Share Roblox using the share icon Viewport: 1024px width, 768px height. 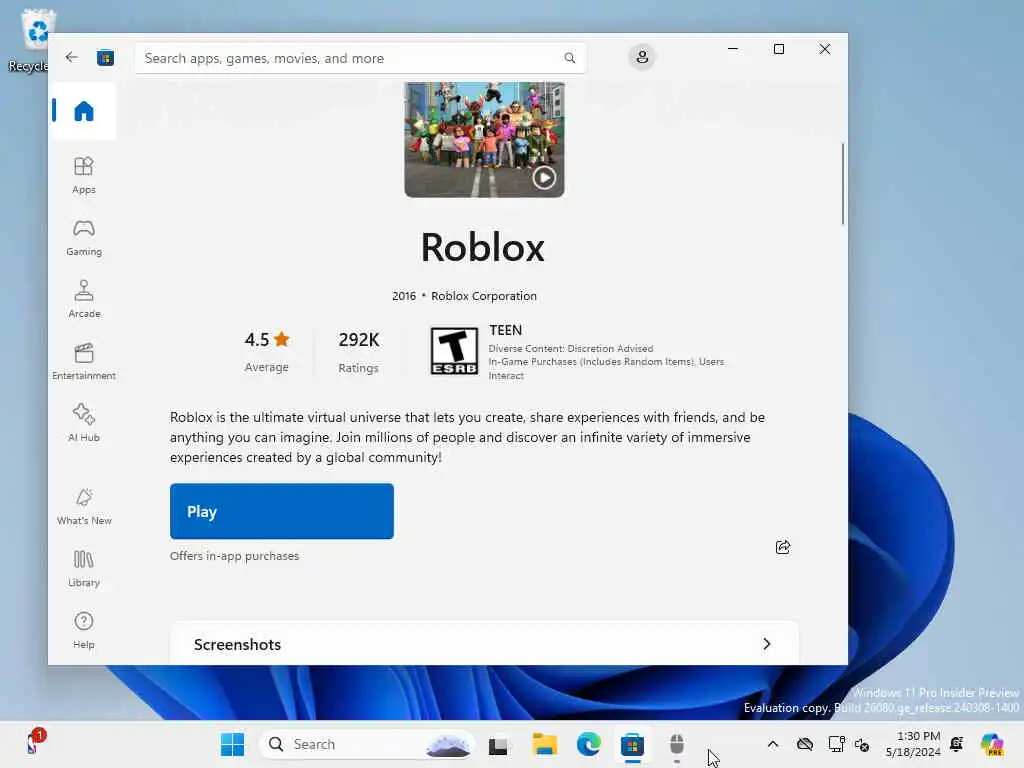782,547
